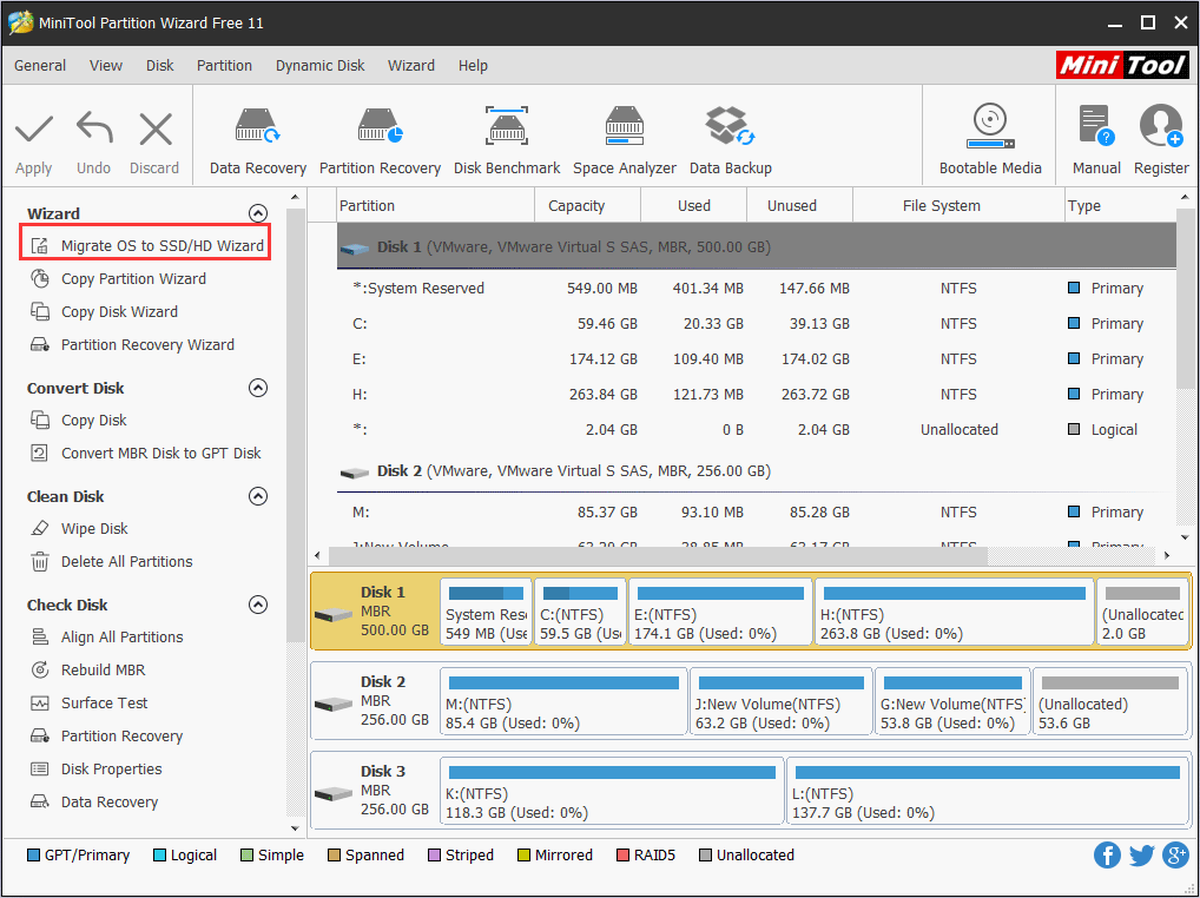The width and height of the screenshot is (1200, 898).
Task: Sort by File System column header
Action: pyautogui.click(x=959, y=206)
